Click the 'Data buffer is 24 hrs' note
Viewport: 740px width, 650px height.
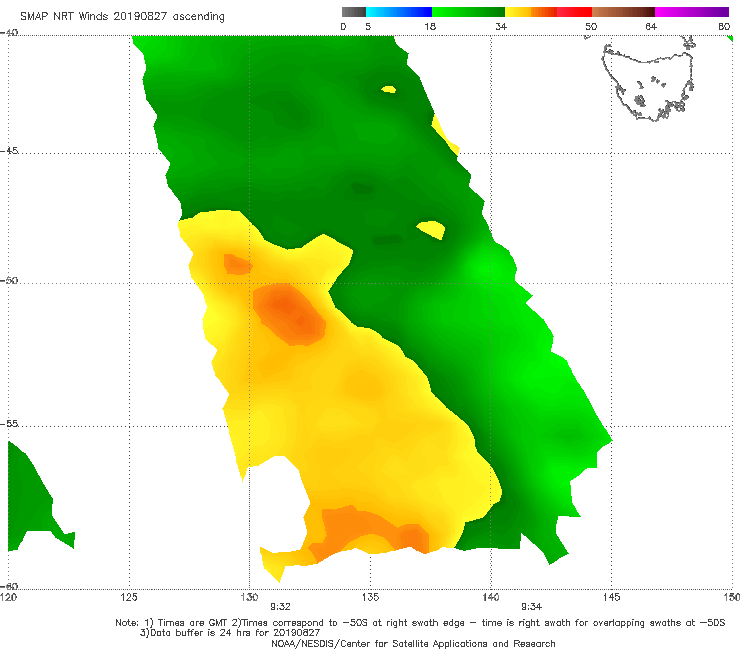(x=230, y=633)
